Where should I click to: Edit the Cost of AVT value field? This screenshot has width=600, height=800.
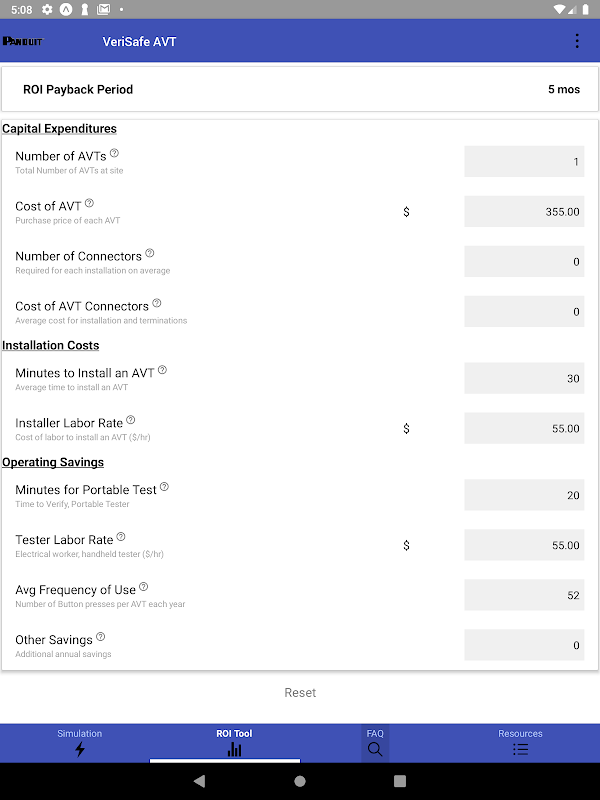[524, 212]
